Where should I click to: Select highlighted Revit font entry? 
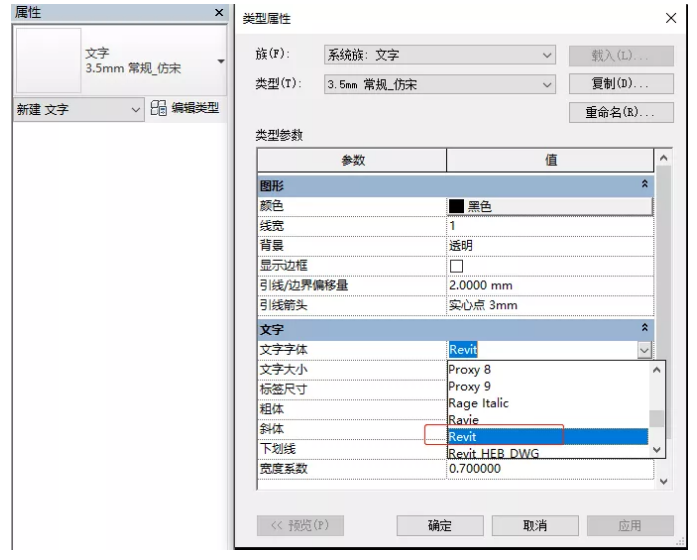tap(548, 437)
